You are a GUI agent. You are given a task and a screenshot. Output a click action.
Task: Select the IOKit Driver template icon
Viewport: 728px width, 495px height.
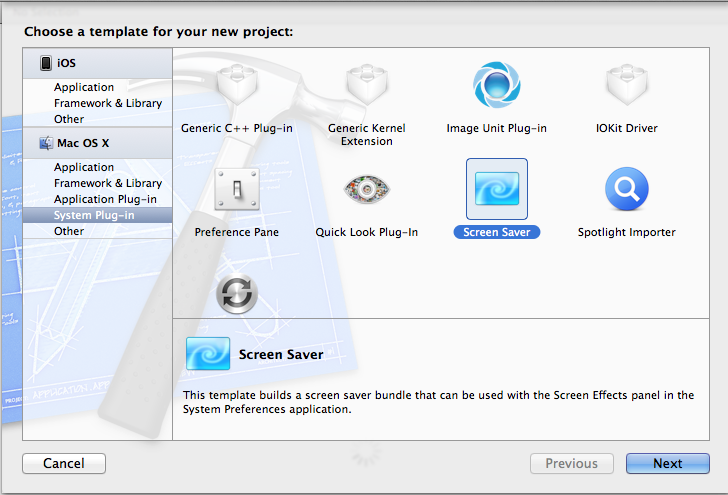coord(627,85)
